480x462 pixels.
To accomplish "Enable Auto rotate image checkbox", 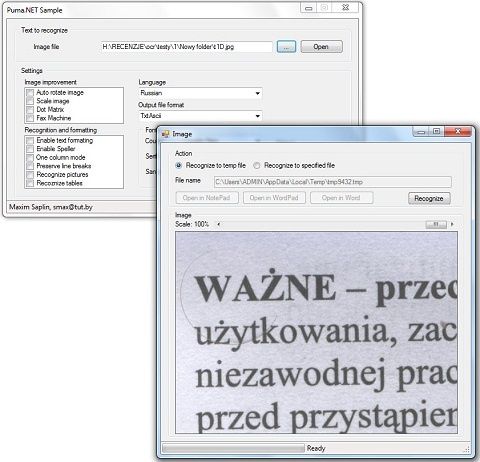I will click(x=30, y=92).
